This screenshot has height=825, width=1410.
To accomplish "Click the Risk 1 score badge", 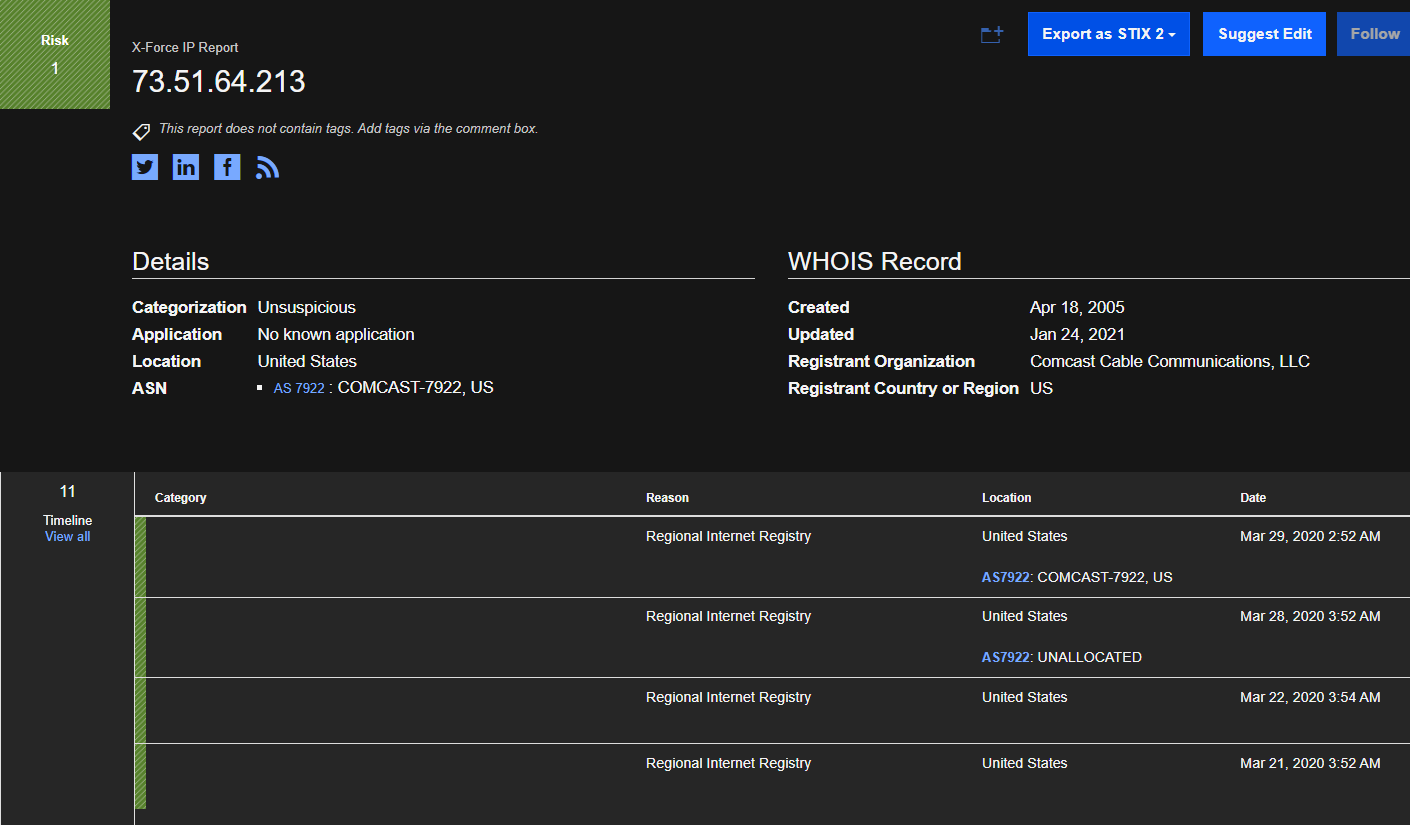I will [x=55, y=54].
